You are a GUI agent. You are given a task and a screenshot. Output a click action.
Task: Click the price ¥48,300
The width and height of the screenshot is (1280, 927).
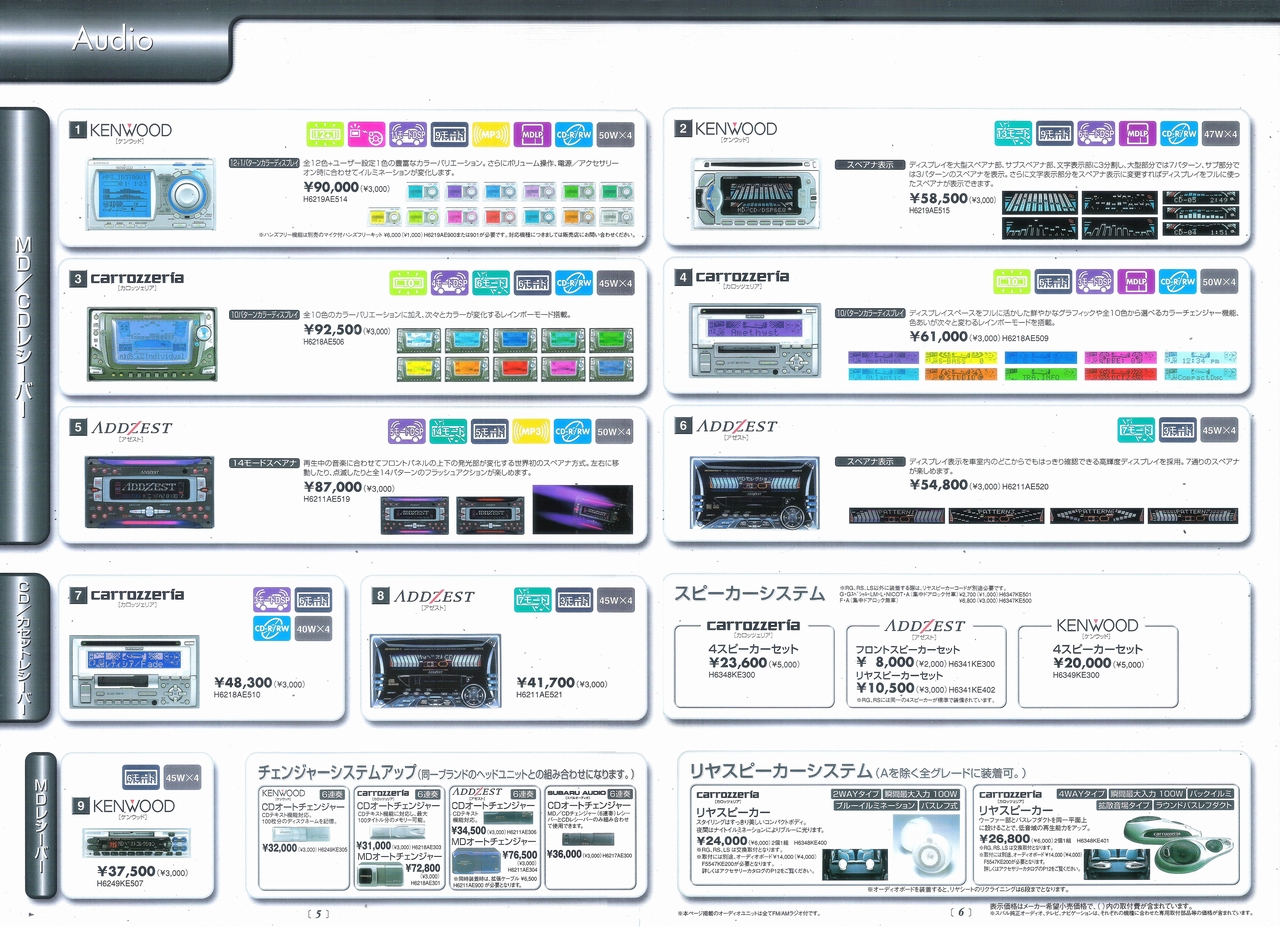point(243,683)
